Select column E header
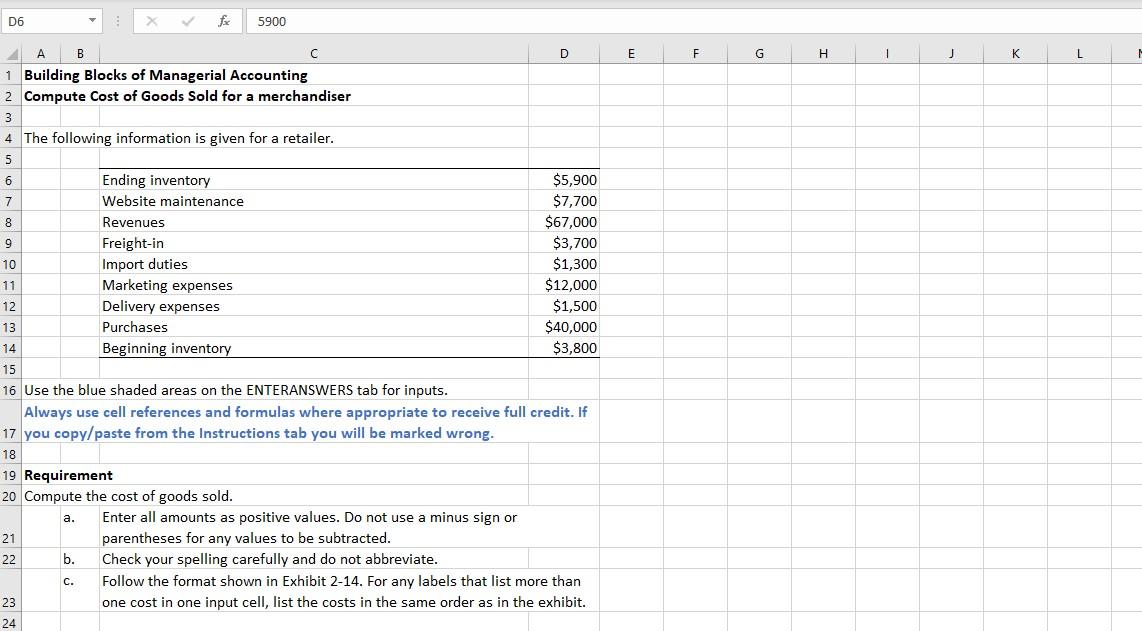Viewport: 1142px width, 631px height. point(631,53)
